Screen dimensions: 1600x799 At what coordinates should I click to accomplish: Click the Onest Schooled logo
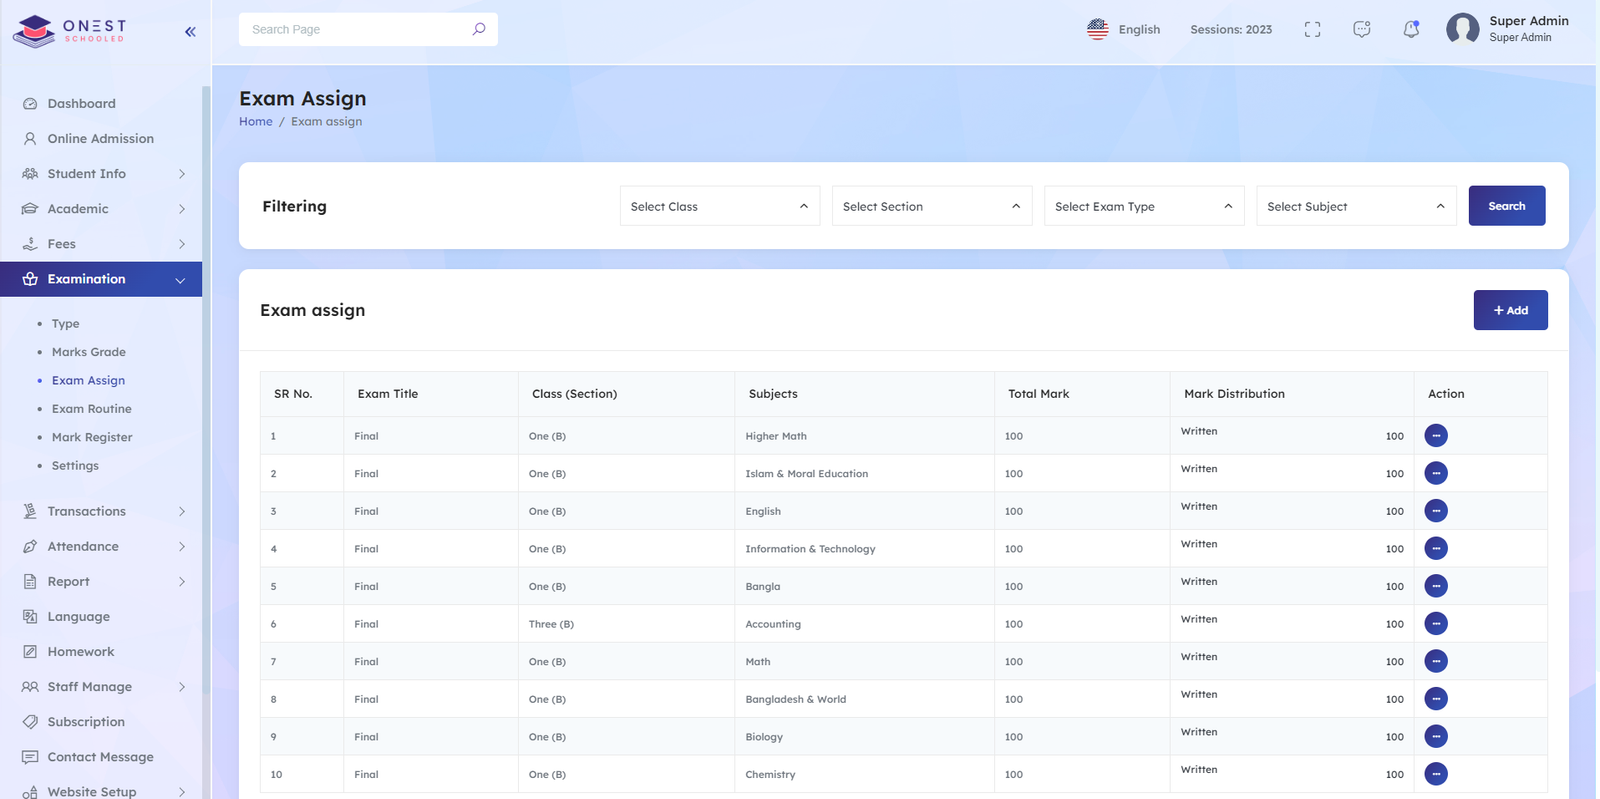point(69,31)
